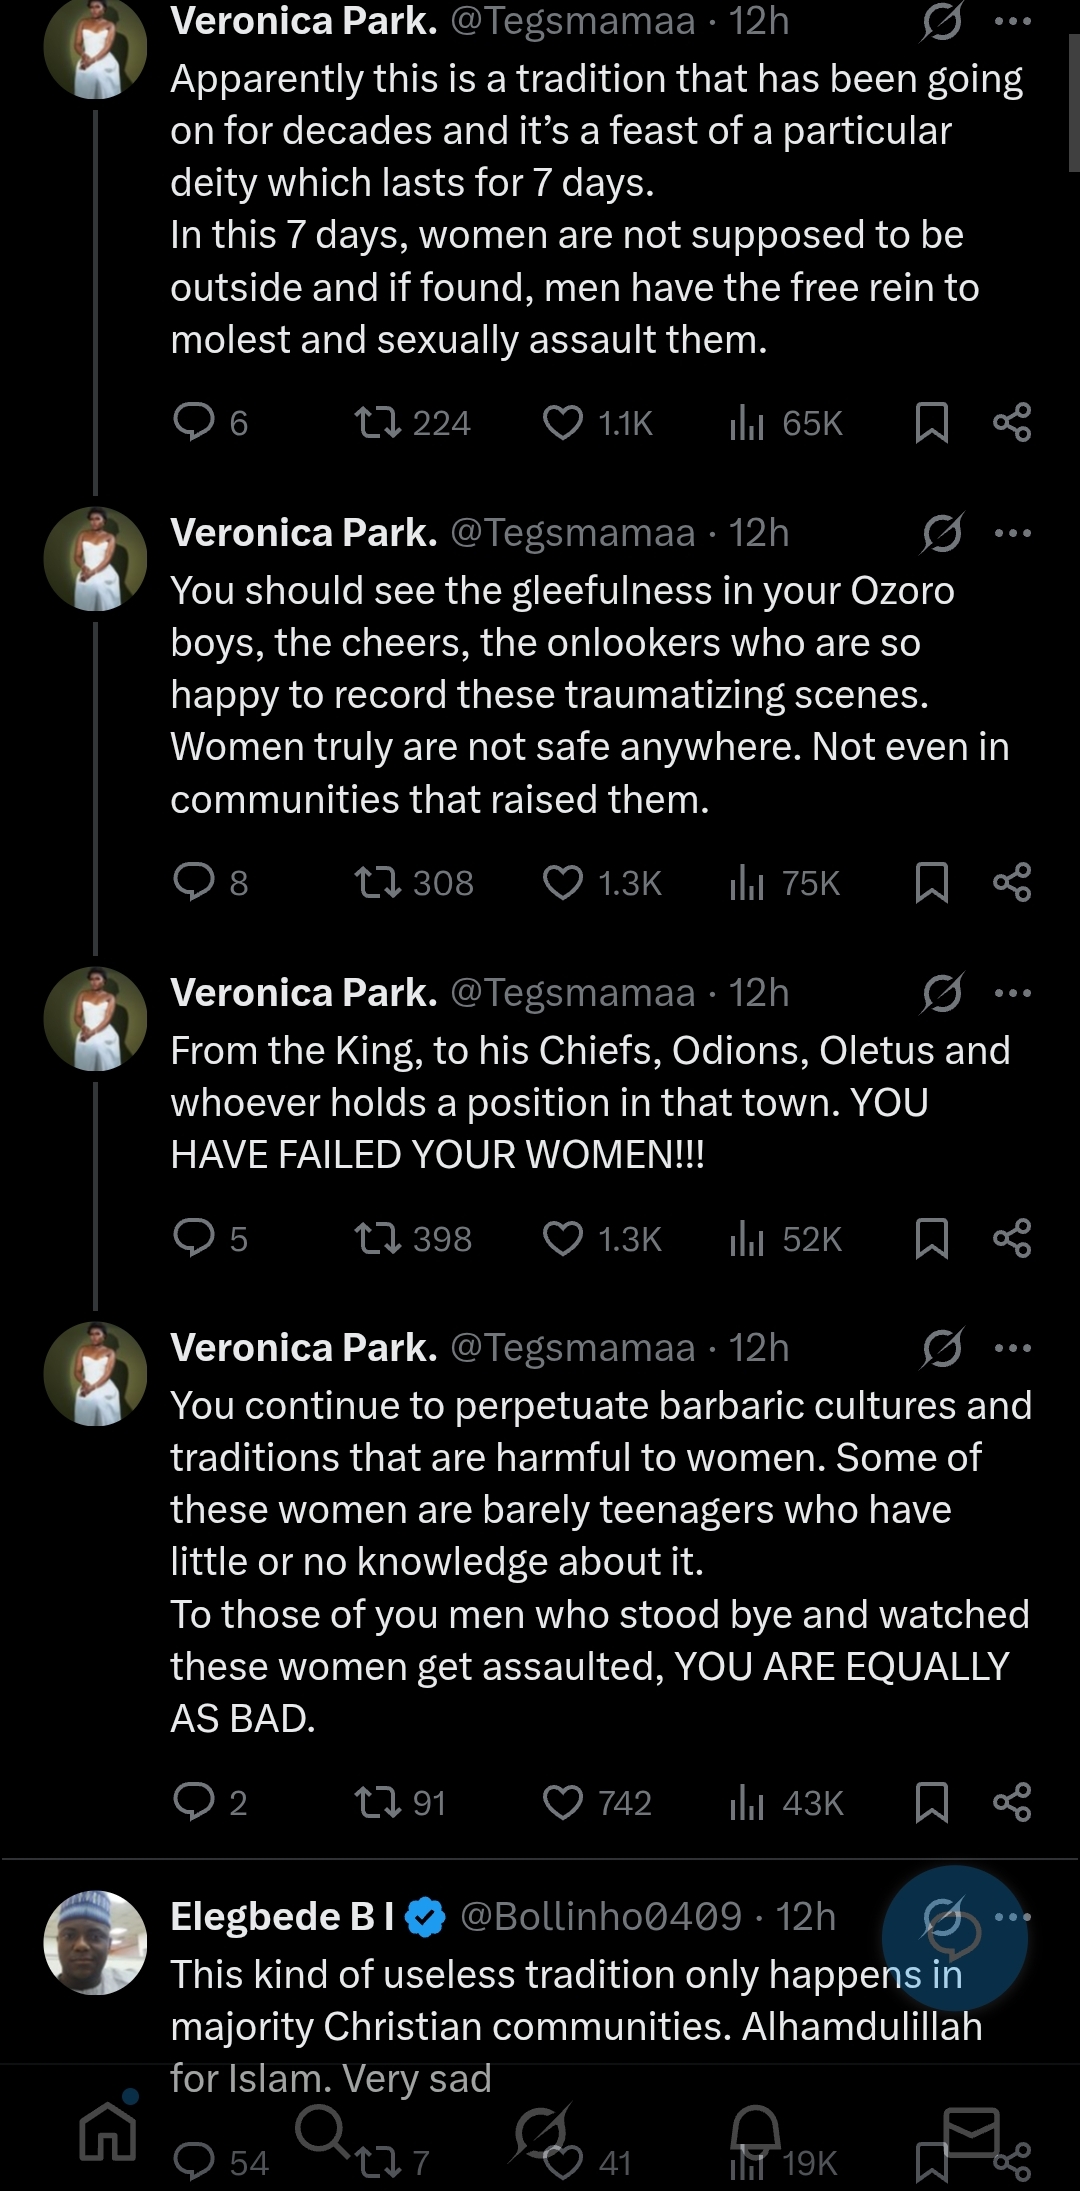Screen dimensions: 1080x2191
Task: Open Elegbede B I's profile picture
Action: point(95,1942)
